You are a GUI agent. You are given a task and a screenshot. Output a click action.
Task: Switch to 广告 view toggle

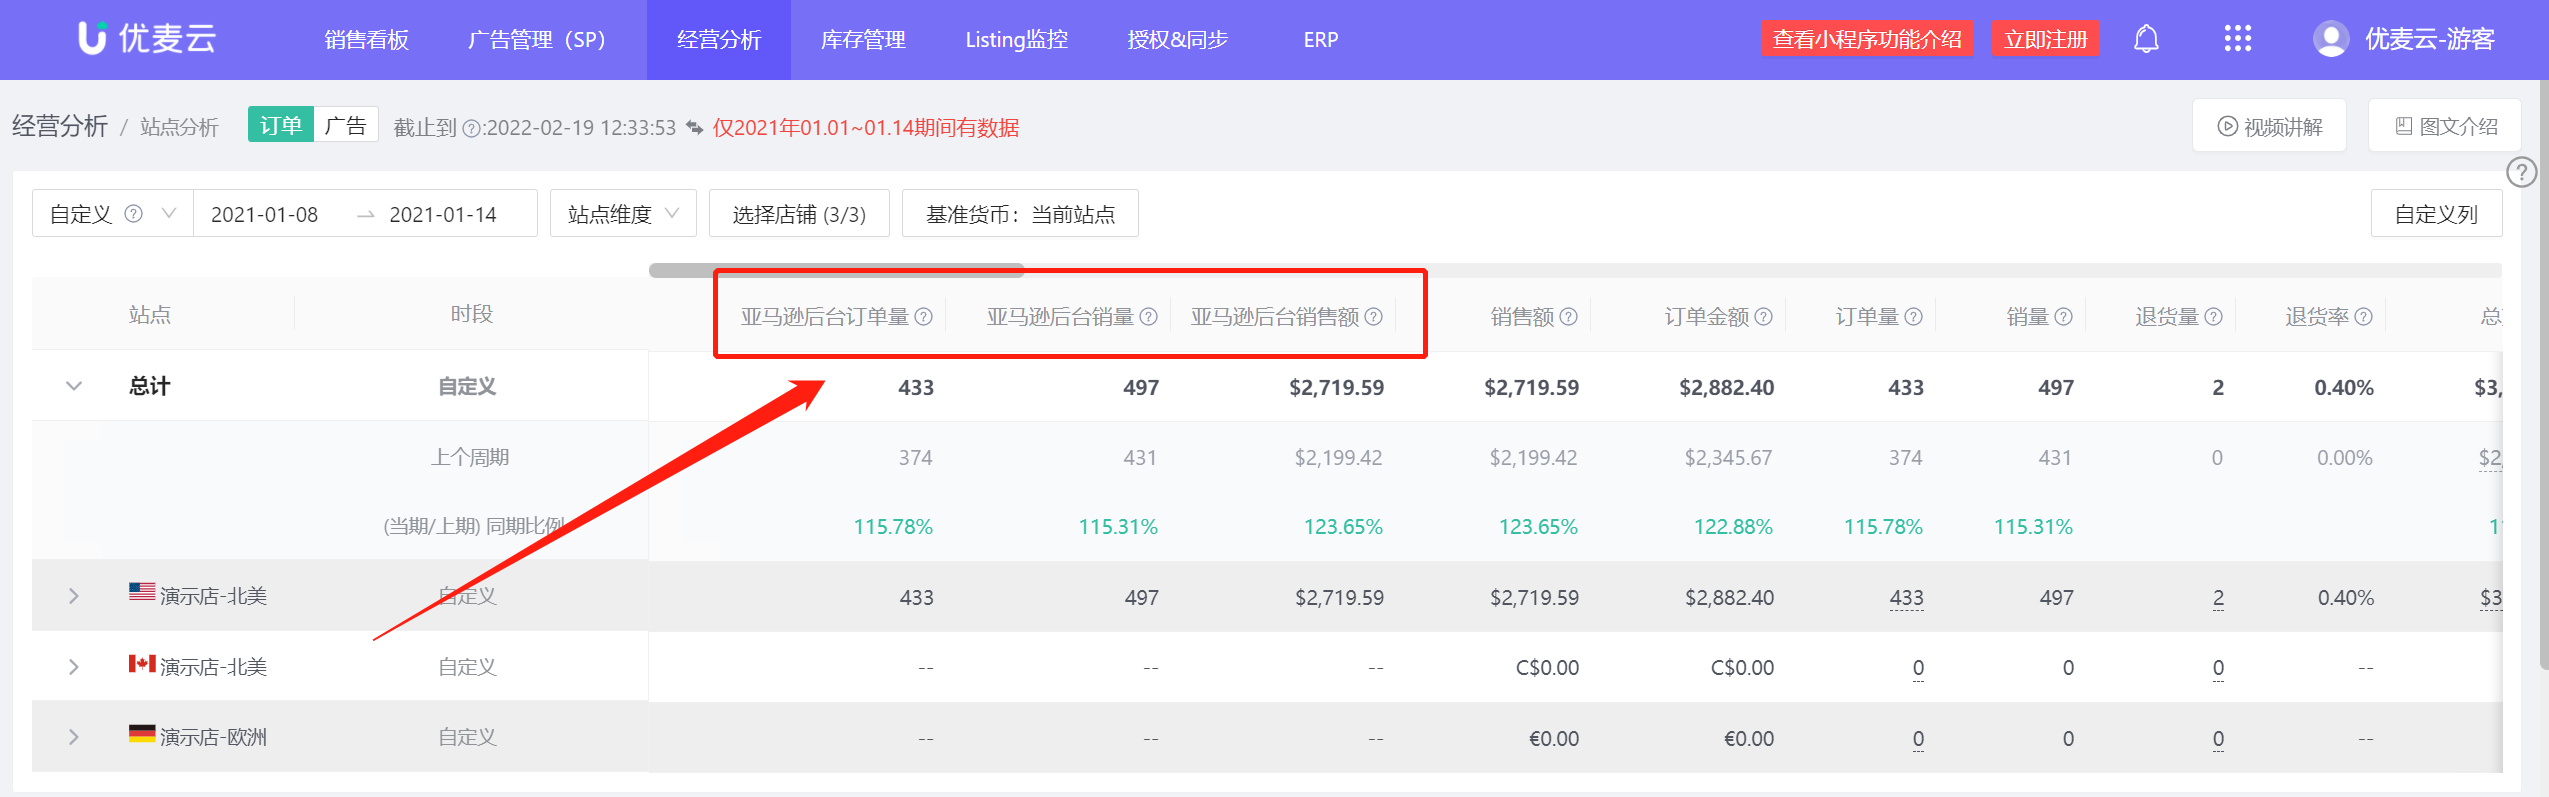coord(346,125)
